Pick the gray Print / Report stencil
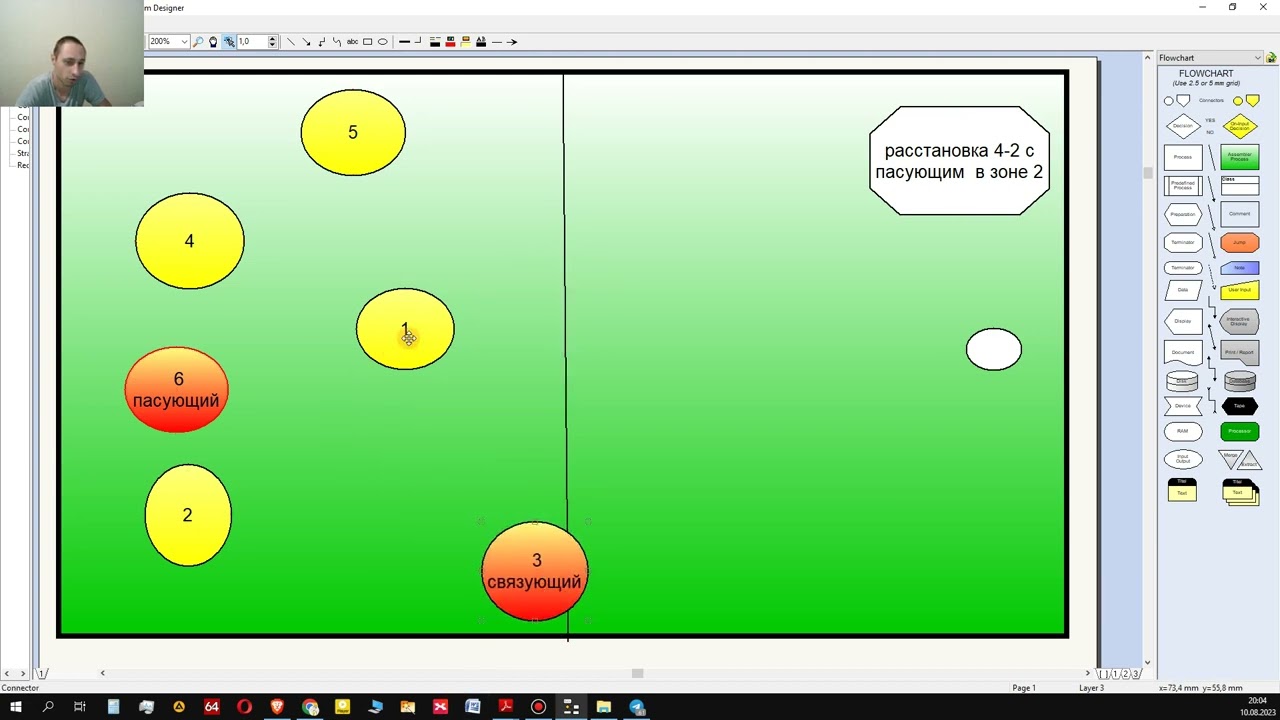 (x=1240, y=352)
